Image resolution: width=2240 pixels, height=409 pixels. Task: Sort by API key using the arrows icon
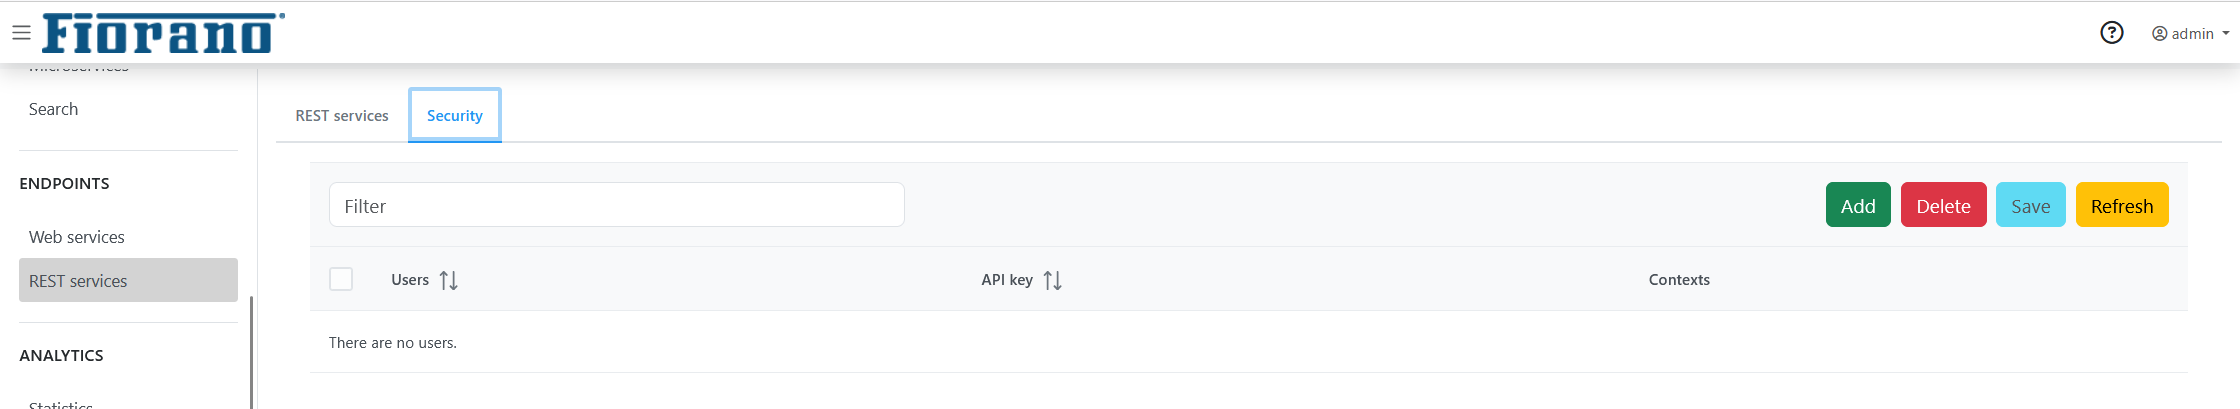click(1053, 281)
